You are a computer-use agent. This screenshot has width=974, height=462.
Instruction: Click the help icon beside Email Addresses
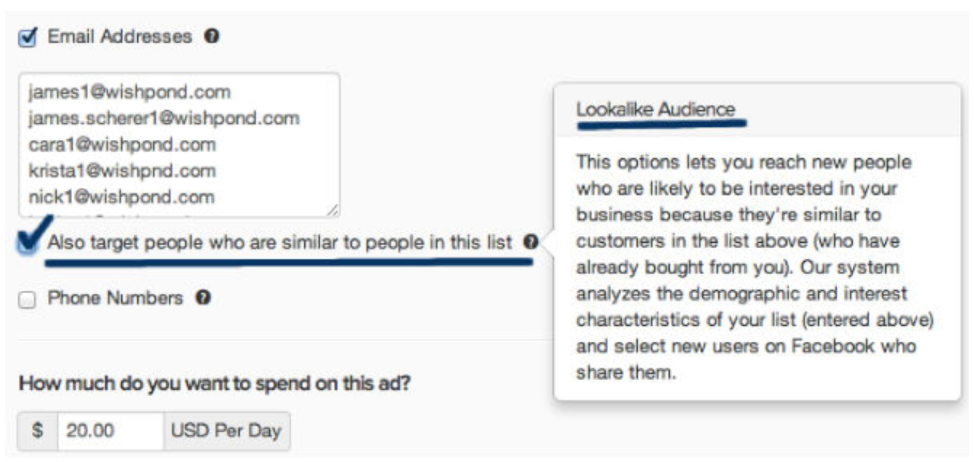tap(212, 37)
